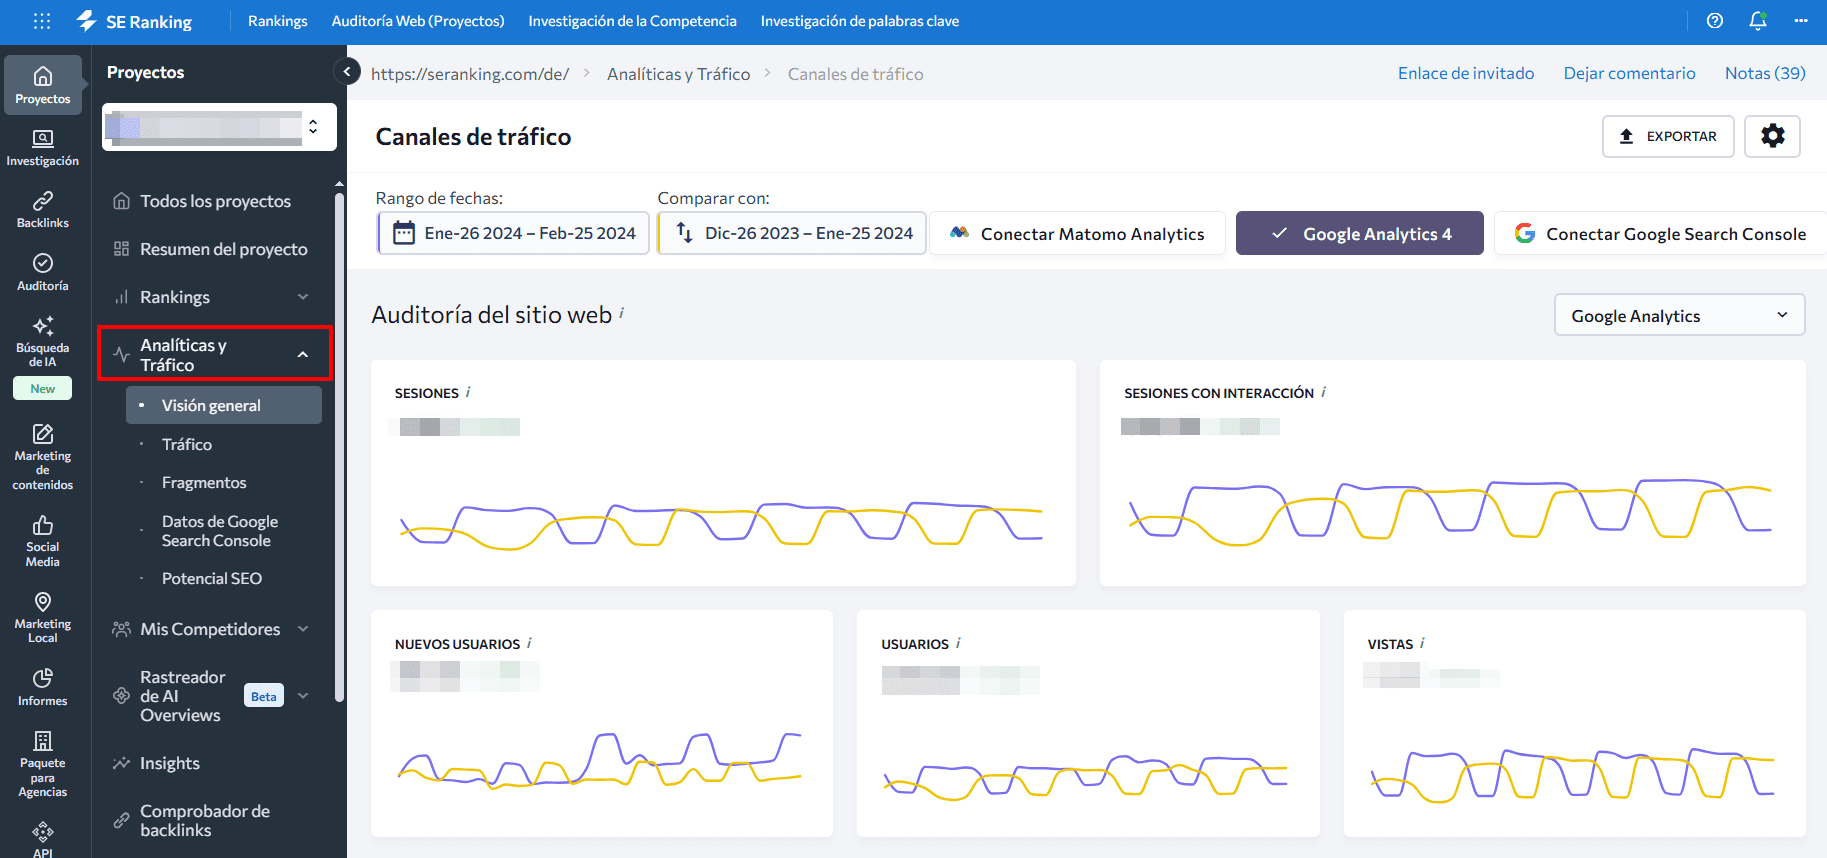Click Conectar Google Search Console button

click(1660, 234)
